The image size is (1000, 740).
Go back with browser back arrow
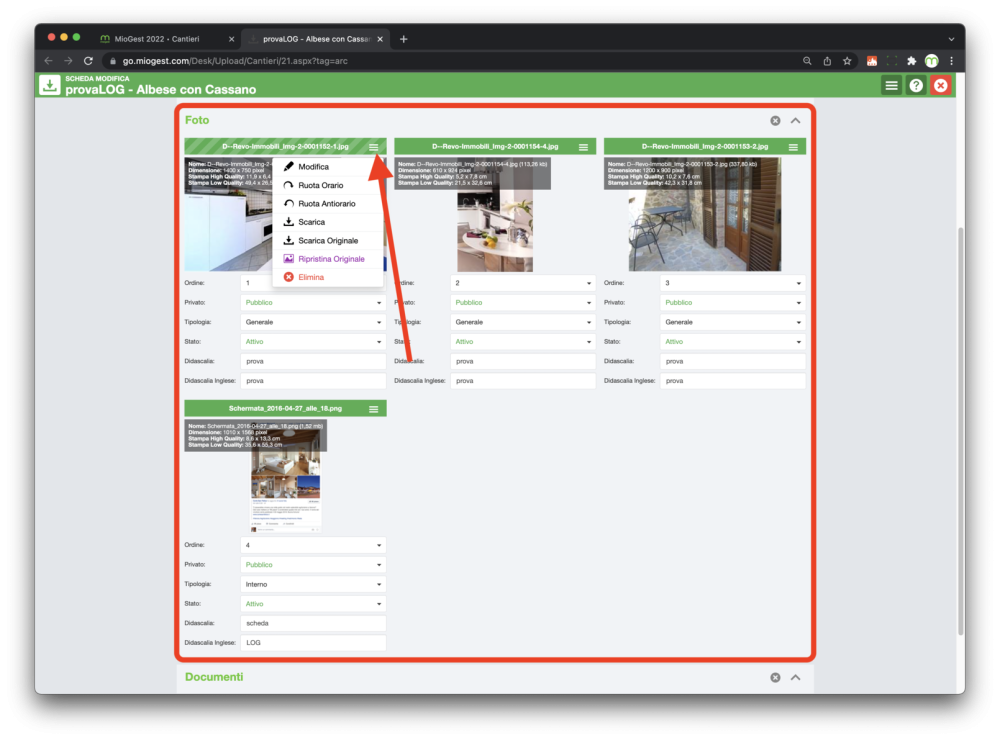click(x=48, y=61)
